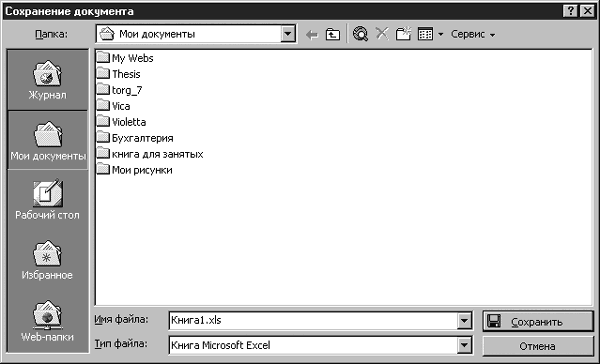Select the Thesis folder

coord(118,74)
